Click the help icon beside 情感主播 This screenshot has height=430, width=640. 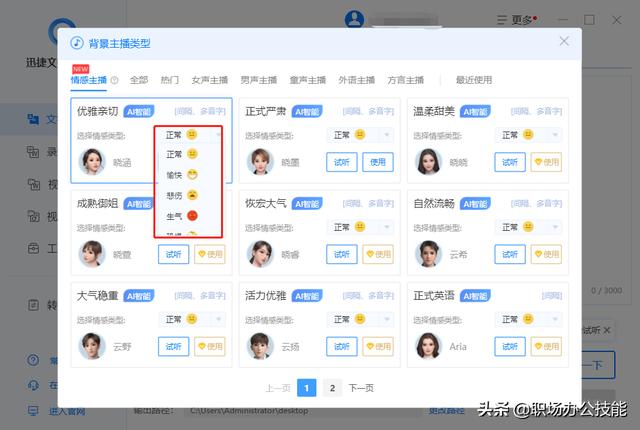pos(115,80)
